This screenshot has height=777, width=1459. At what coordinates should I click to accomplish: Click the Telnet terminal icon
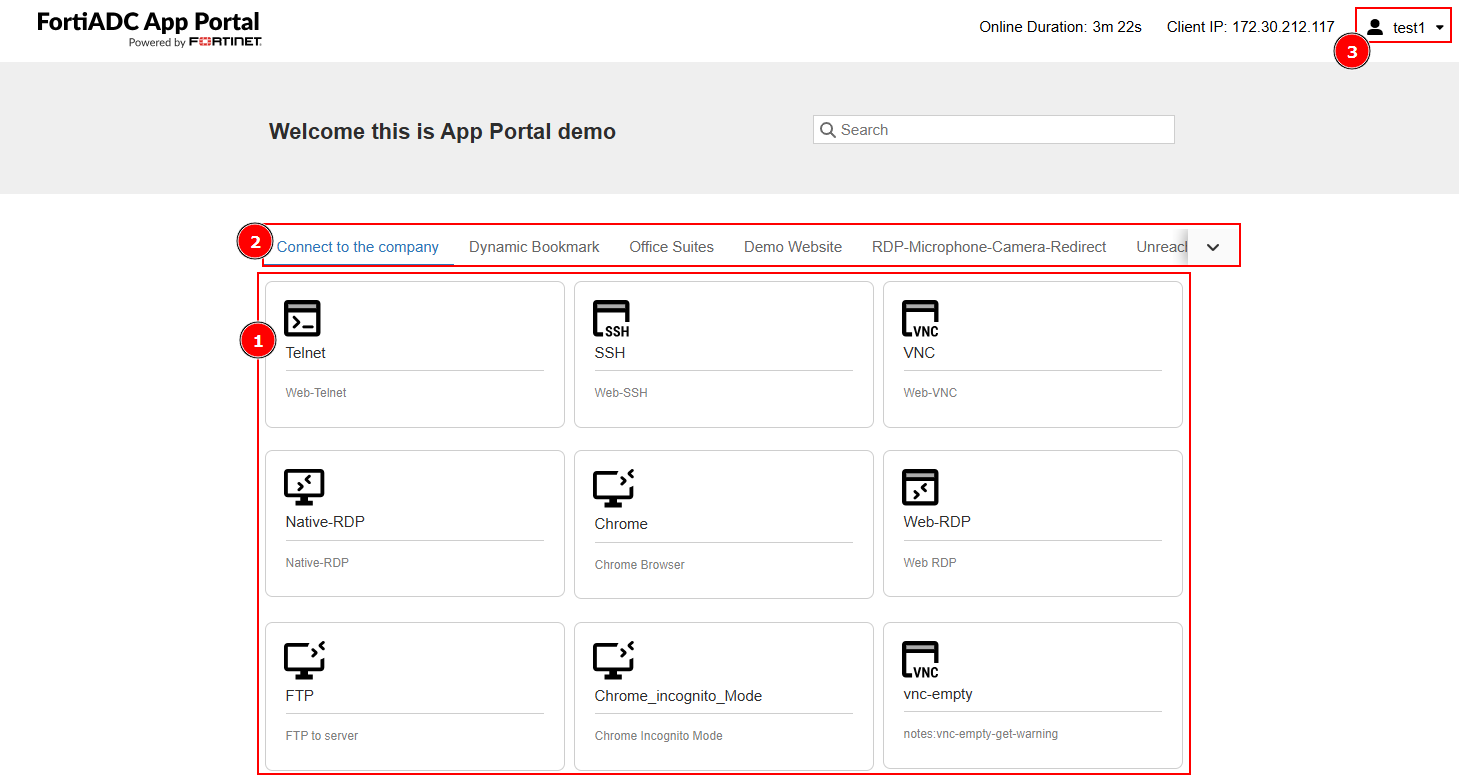coord(303,318)
